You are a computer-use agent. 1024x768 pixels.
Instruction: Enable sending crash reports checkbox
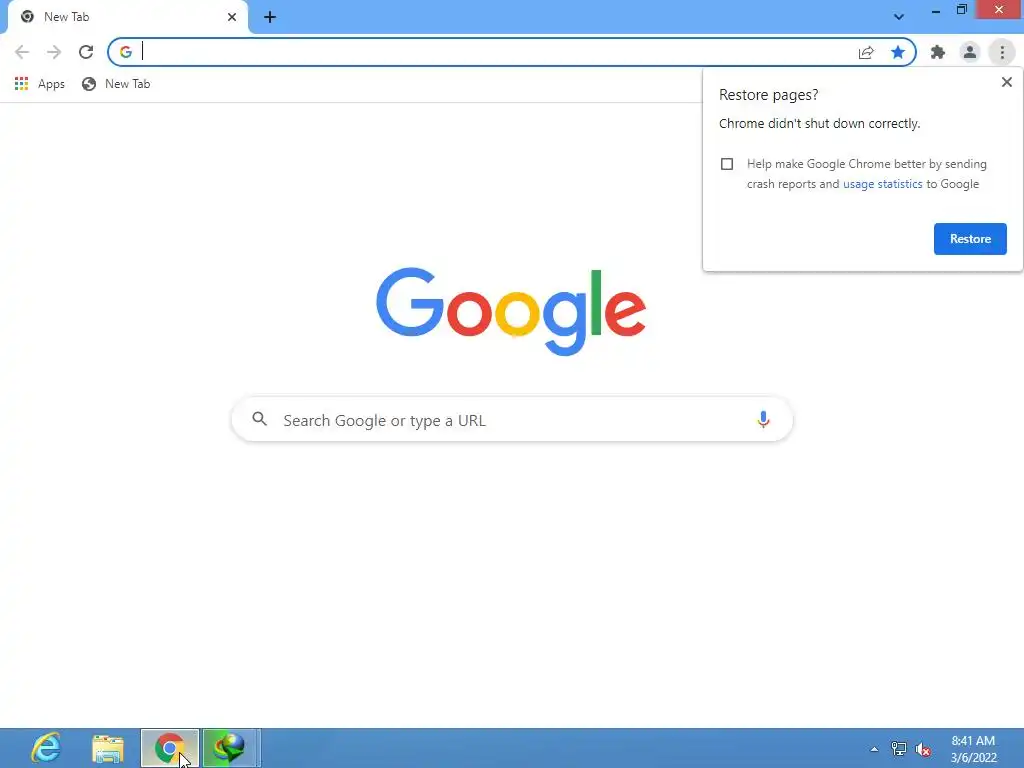[x=727, y=164]
